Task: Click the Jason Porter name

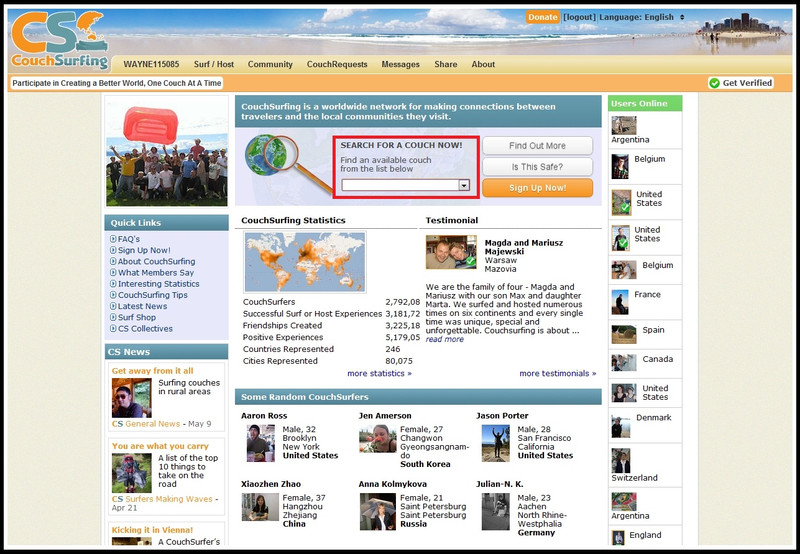Action: (x=502, y=416)
